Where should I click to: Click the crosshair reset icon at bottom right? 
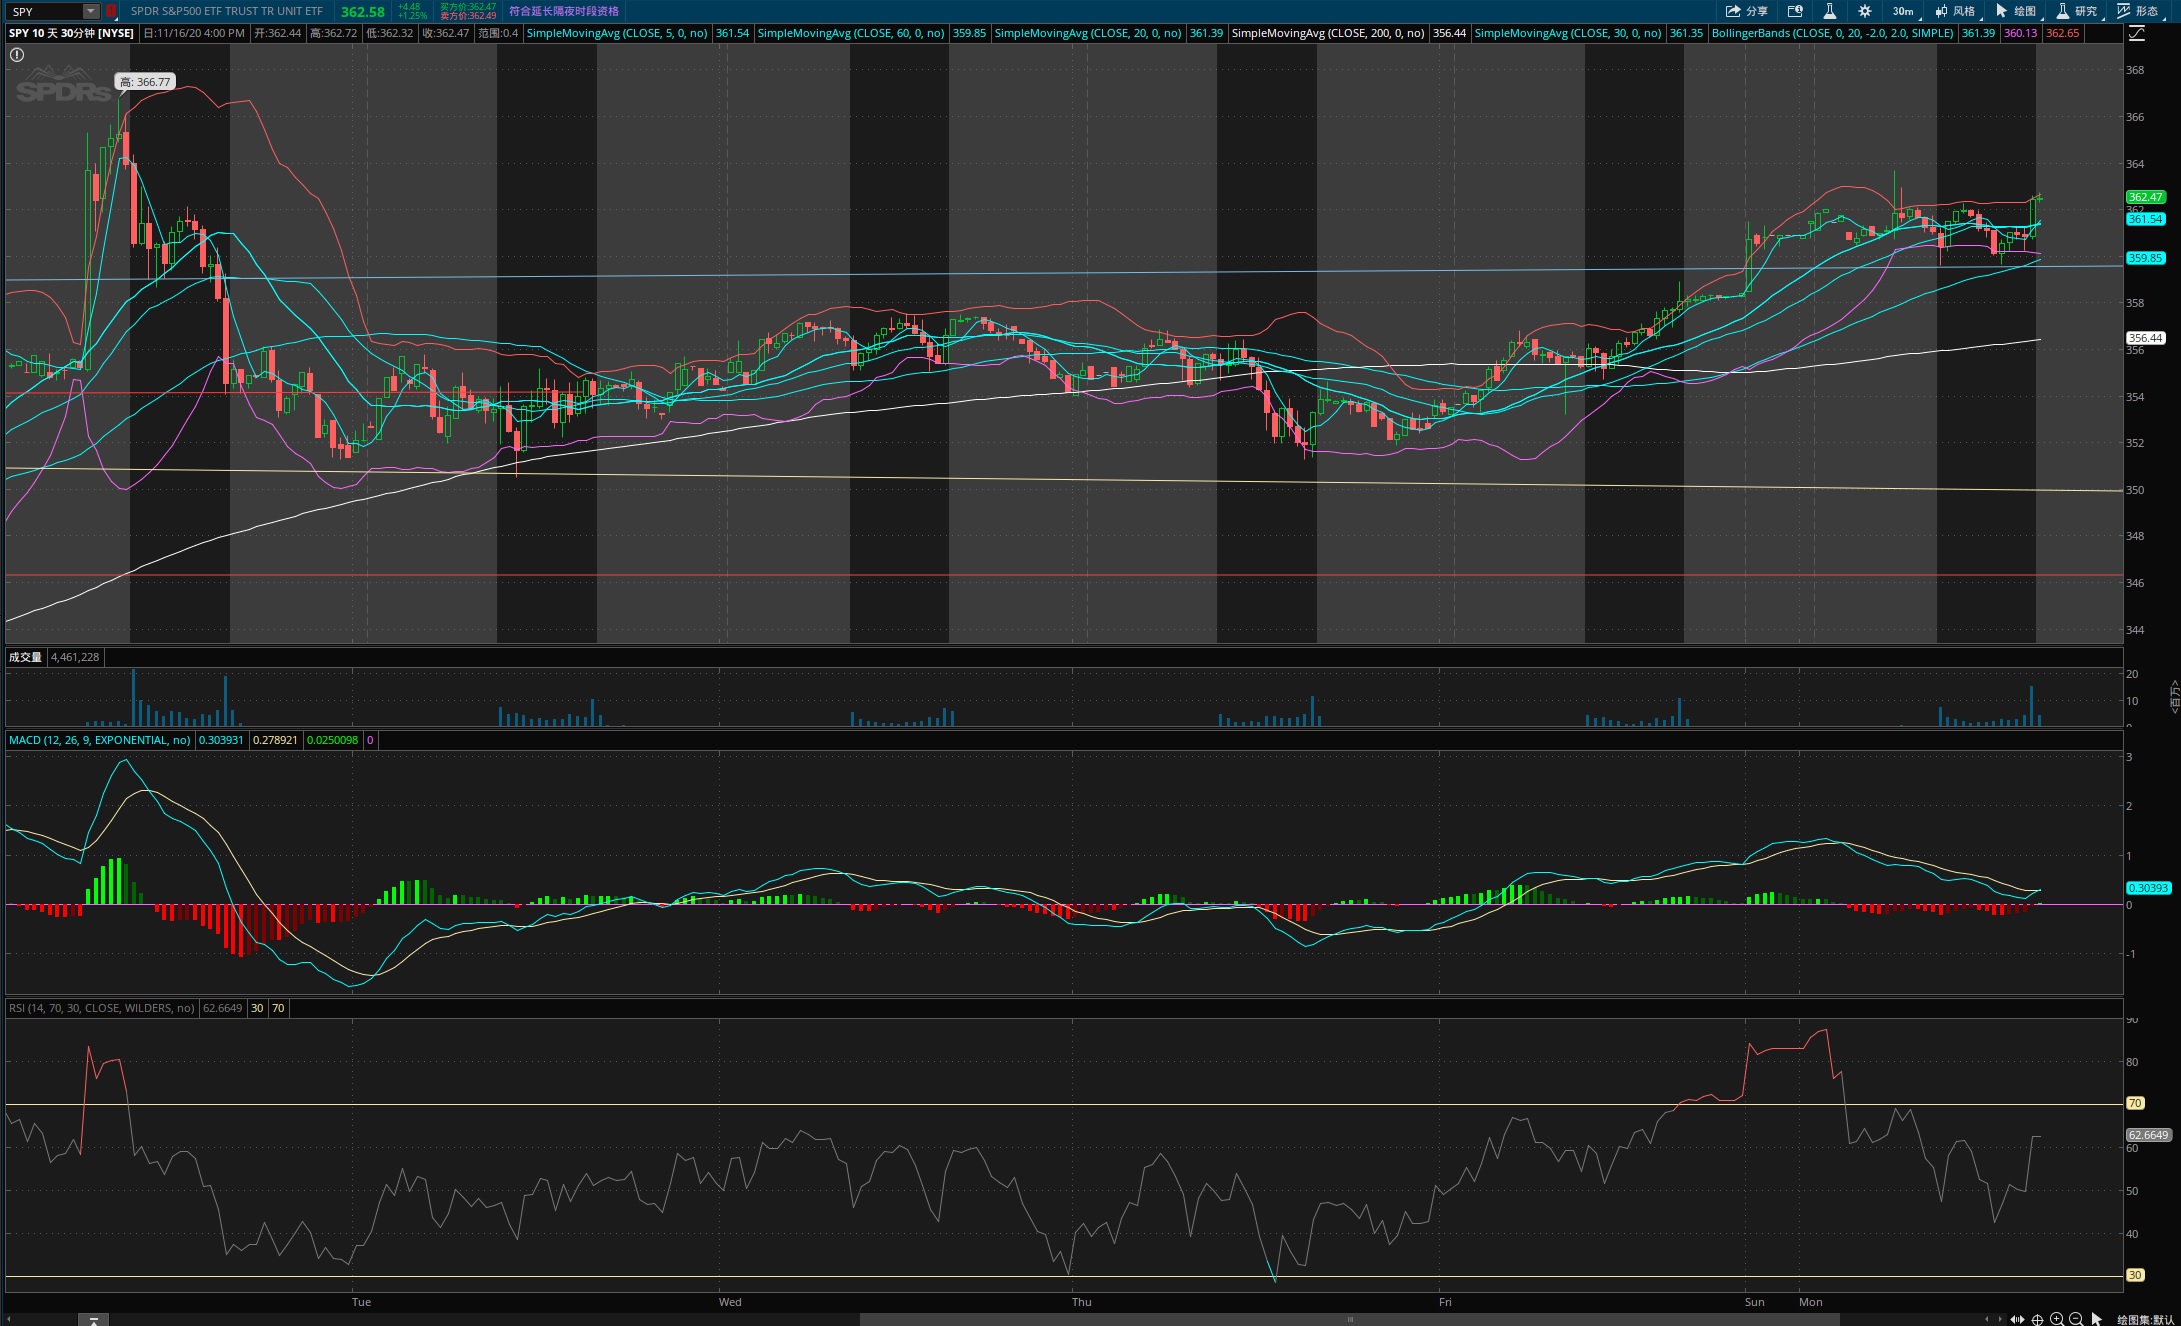(x=2037, y=1319)
